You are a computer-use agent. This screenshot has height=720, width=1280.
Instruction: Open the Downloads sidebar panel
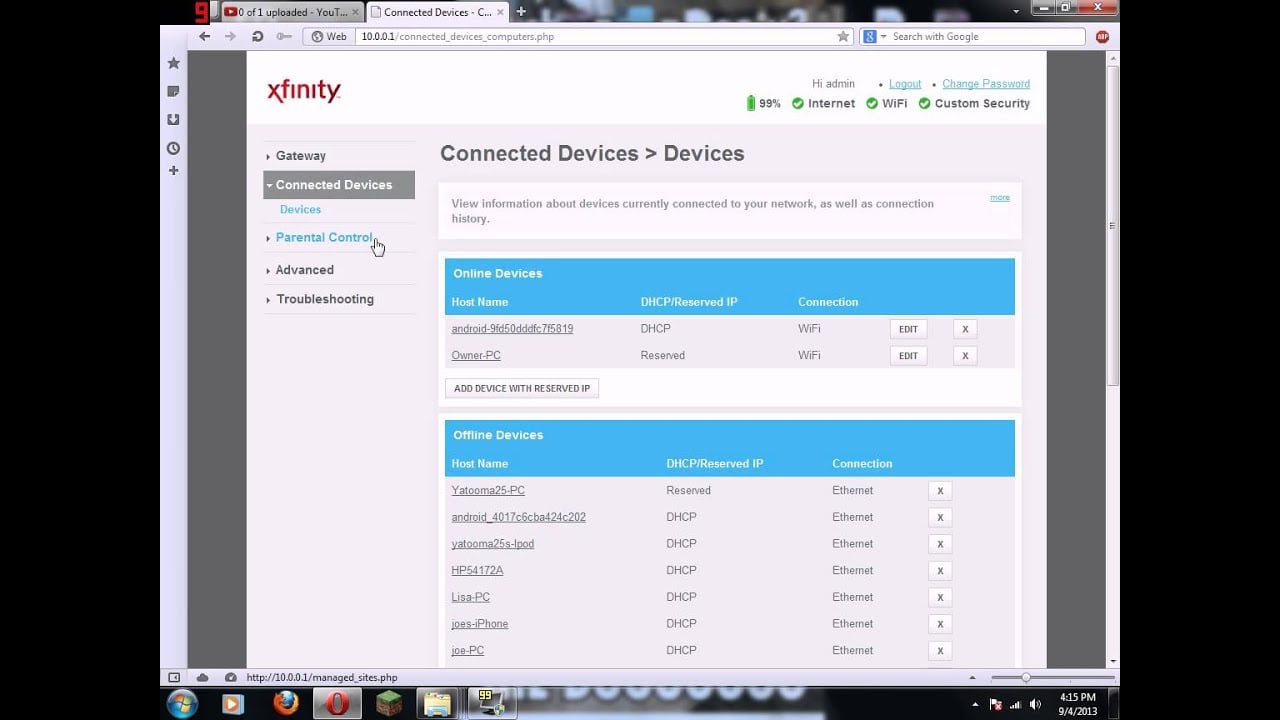pos(173,119)
